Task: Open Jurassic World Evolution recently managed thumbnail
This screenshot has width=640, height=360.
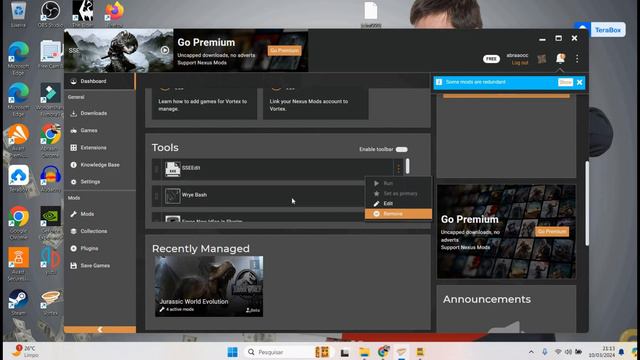Action: (x=209, y=286)
